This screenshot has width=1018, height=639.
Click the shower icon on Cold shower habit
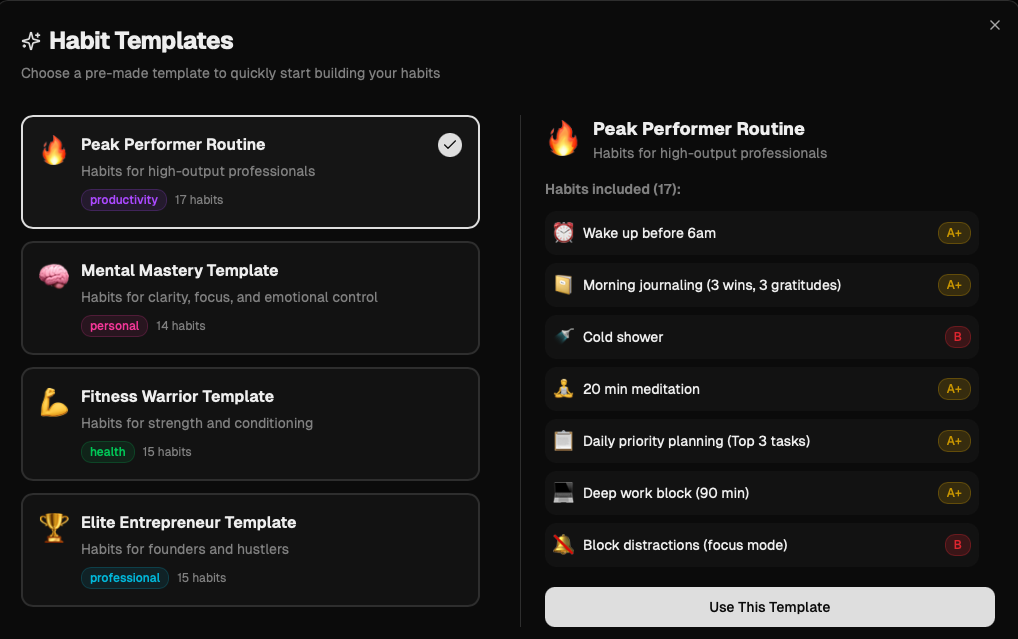pyautogui.click(x=563, y=337)
